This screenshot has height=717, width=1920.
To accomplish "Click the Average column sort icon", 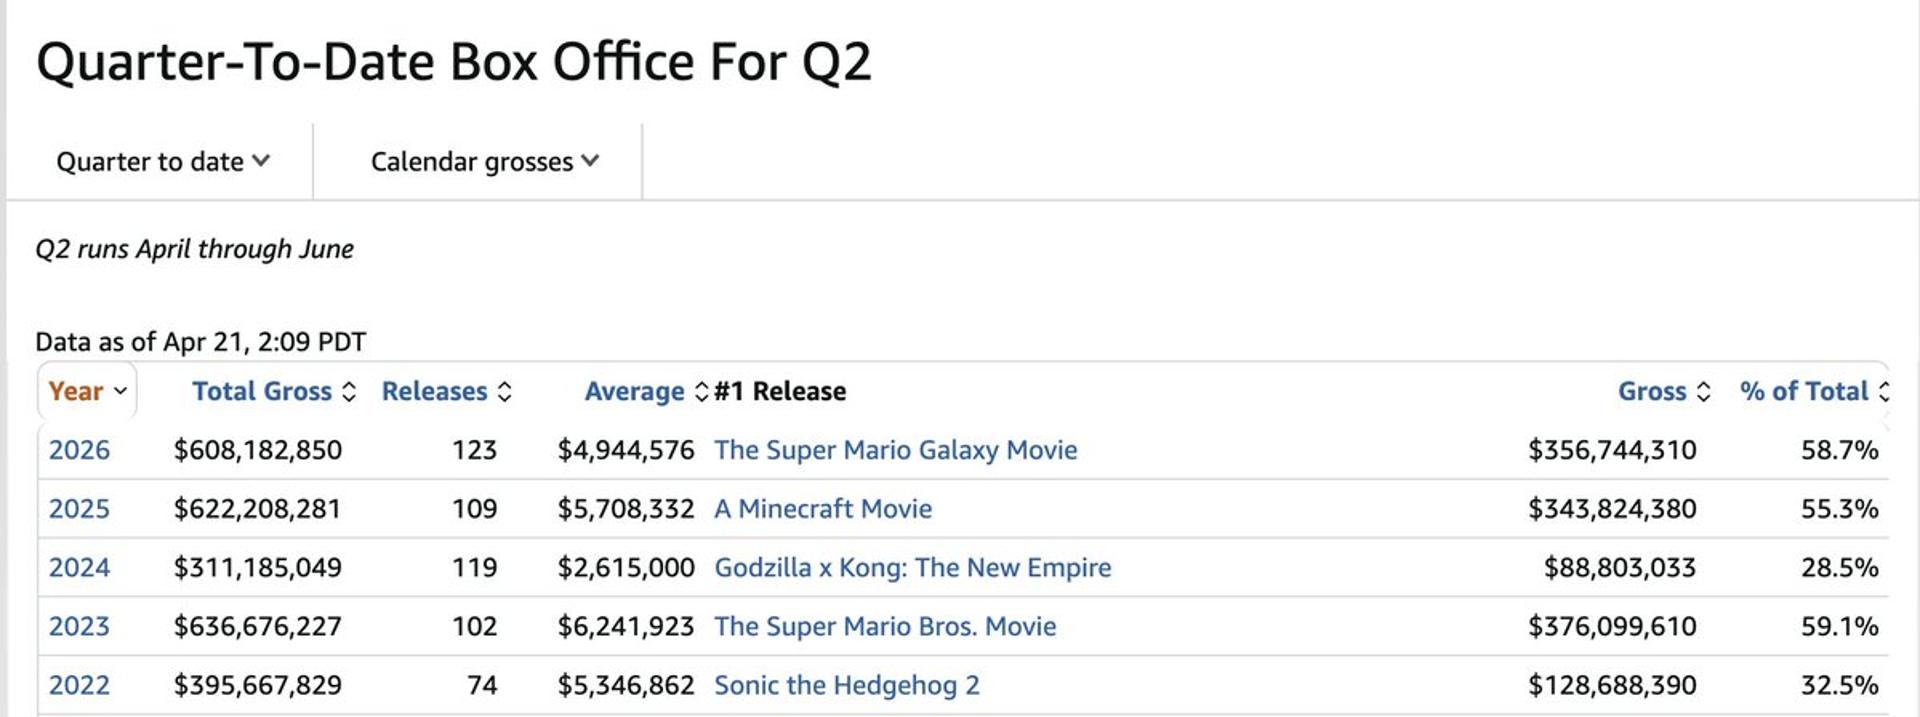I will pos(701,392).
